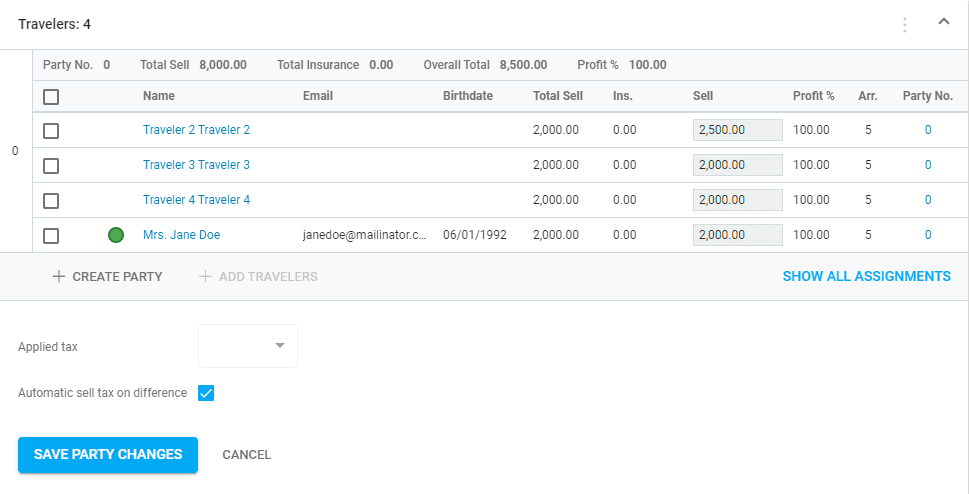Click the Add Travelers button
Viewport: 969px width, 494px height.
click(258, 276)
